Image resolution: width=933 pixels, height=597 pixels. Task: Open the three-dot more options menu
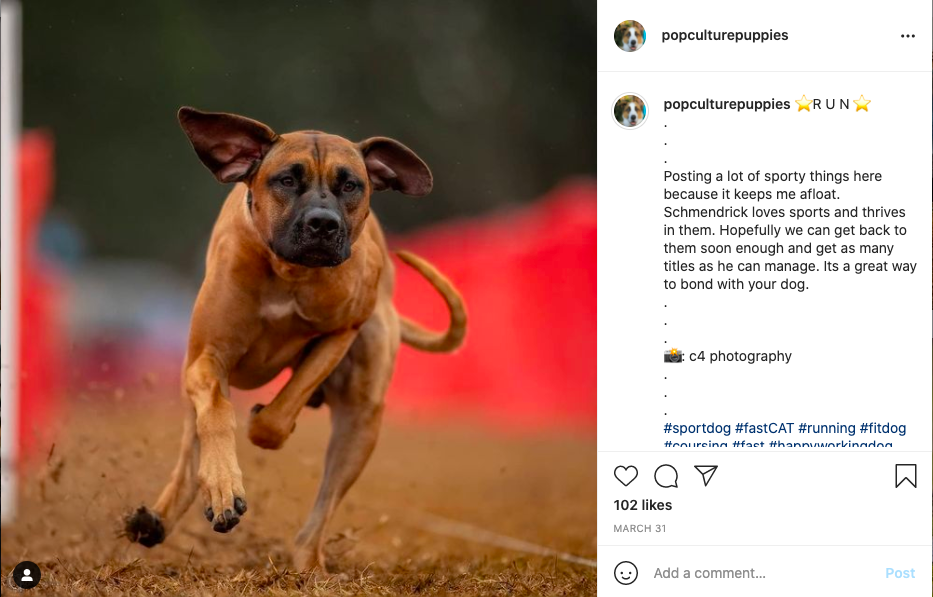[907, 36]
